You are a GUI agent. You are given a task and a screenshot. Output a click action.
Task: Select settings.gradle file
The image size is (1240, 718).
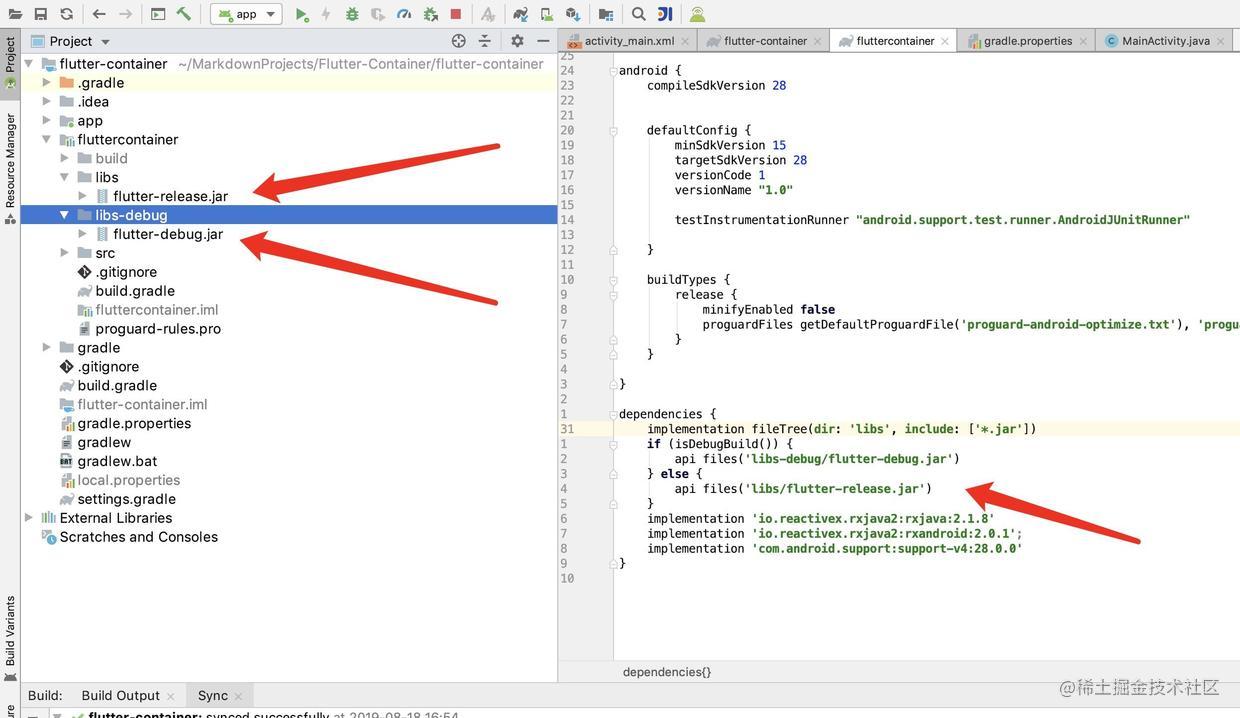(126, 499)
